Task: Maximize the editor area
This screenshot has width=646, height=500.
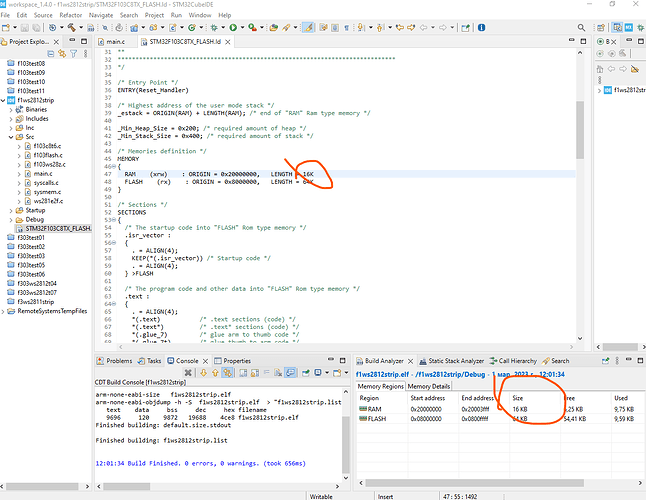Action: (583, 41)
